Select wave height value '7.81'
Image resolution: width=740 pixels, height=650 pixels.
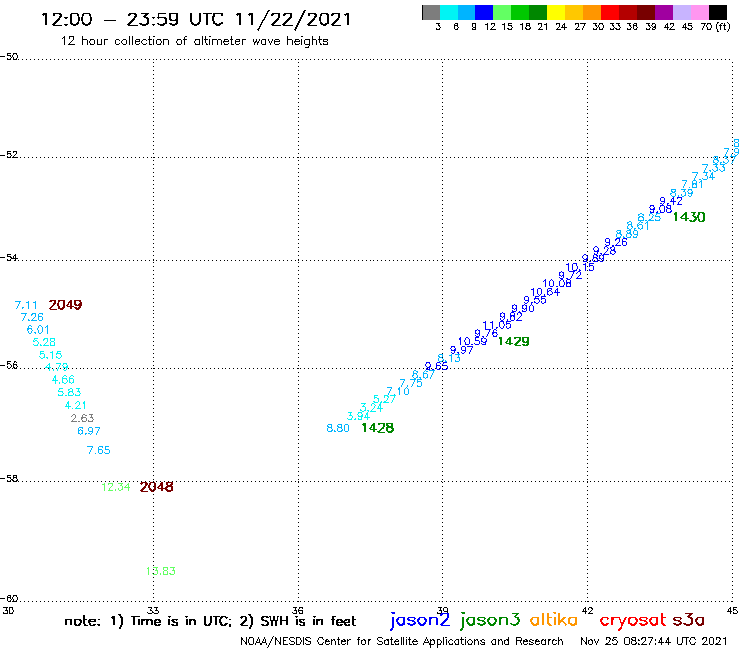pos(692,185)
